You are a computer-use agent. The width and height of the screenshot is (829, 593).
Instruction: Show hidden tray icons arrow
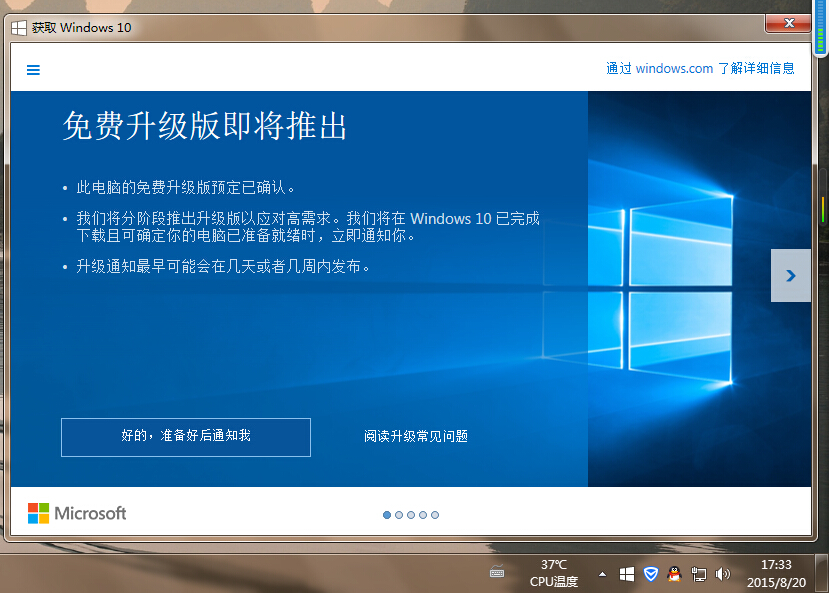[602, 574]
